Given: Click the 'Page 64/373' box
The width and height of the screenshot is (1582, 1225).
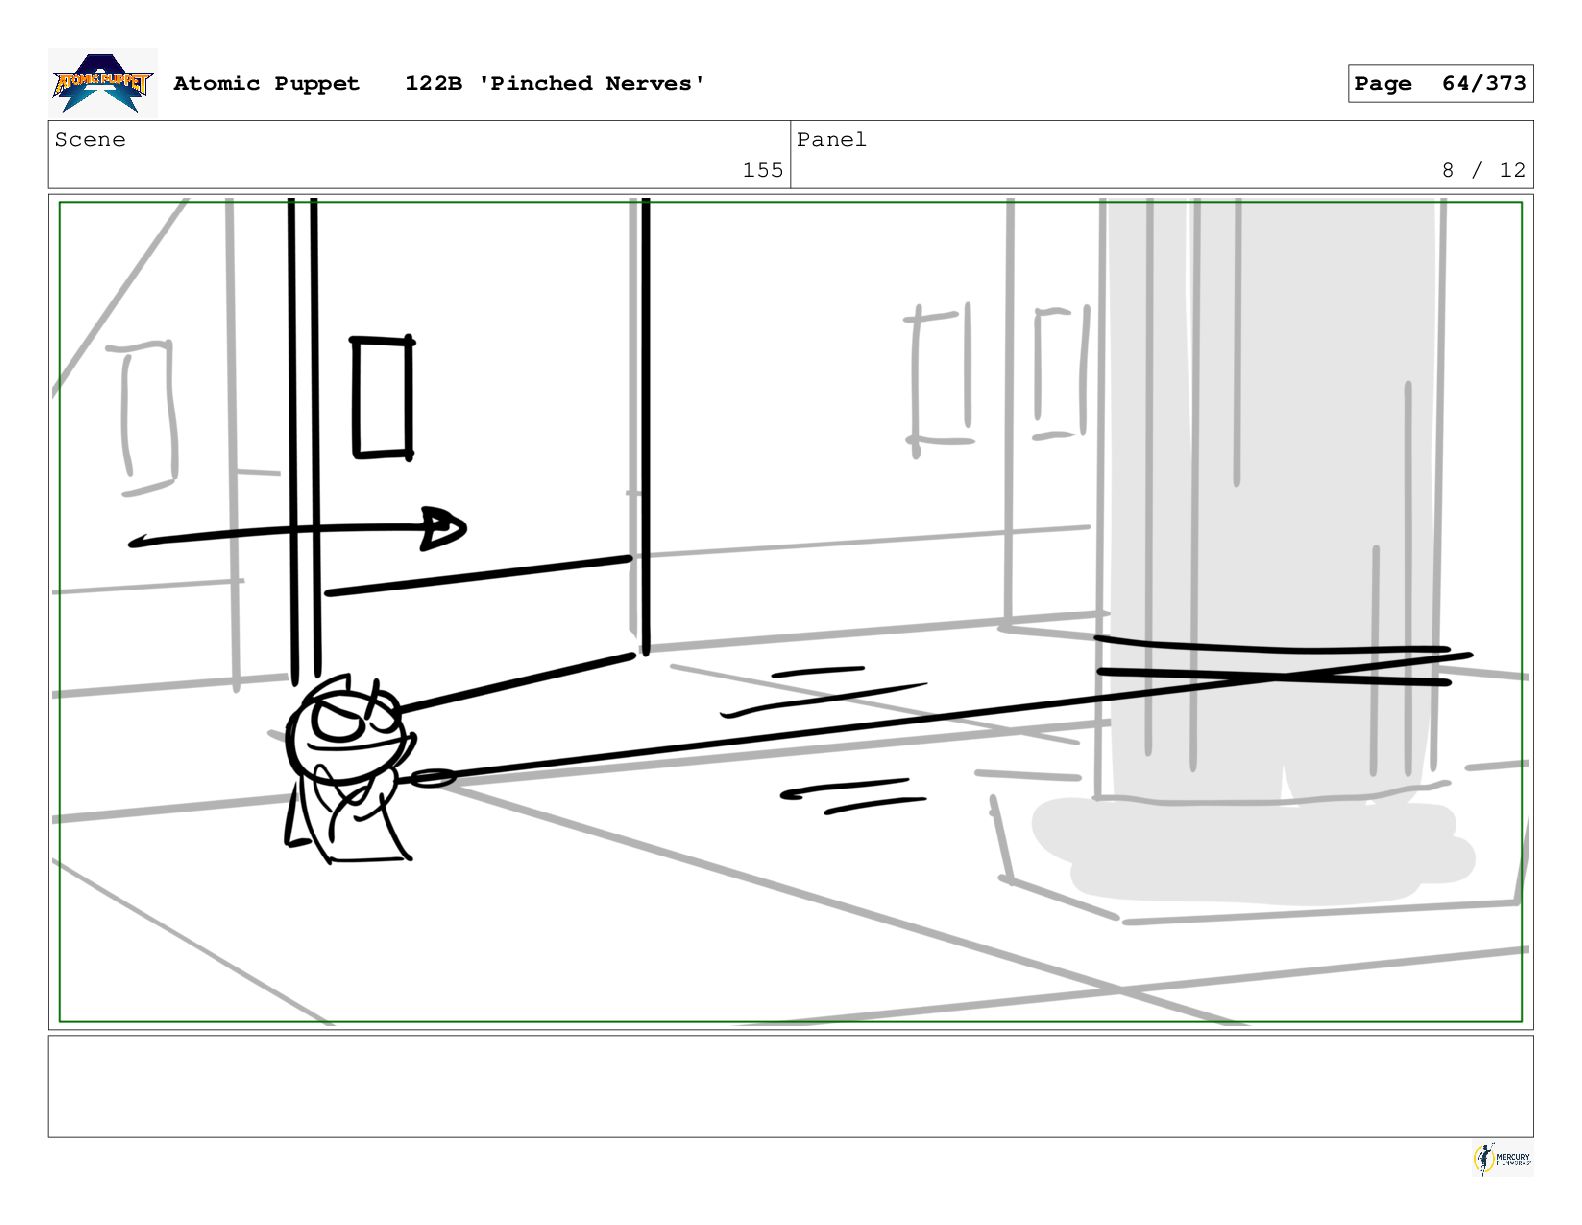Looking at the screenshot, I should 1440,83.
